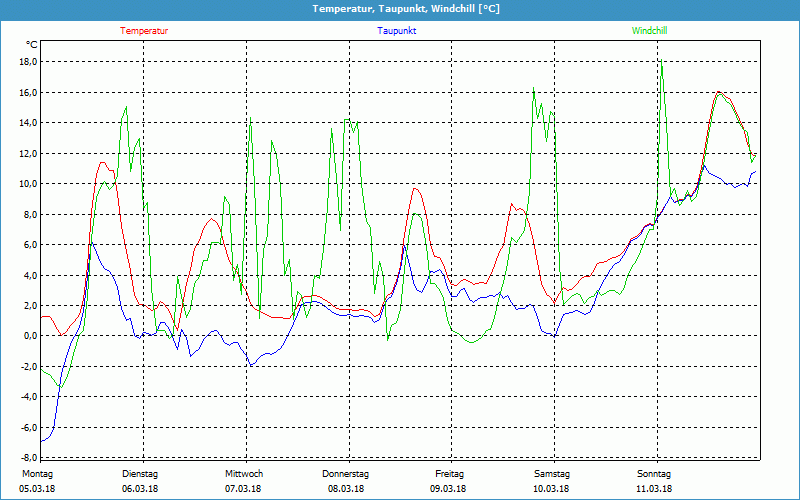Click the 'Dienstag' day label
800x500 pixels.
pos(140,474)
